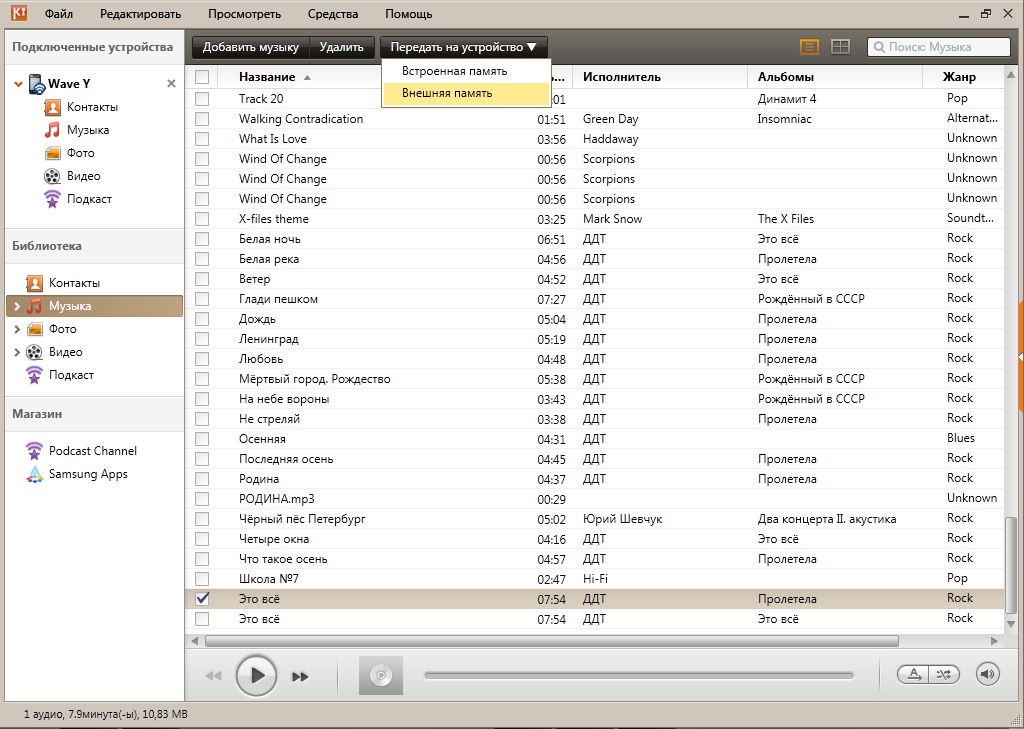Click the horizontal scrollbar of track list
The width and height of the screenshot is (1024, 729).
(x=552, y=641)
